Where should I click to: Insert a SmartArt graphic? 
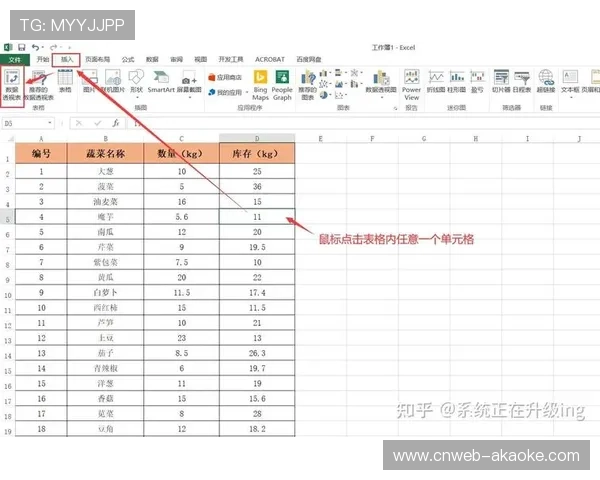[161, 81]
